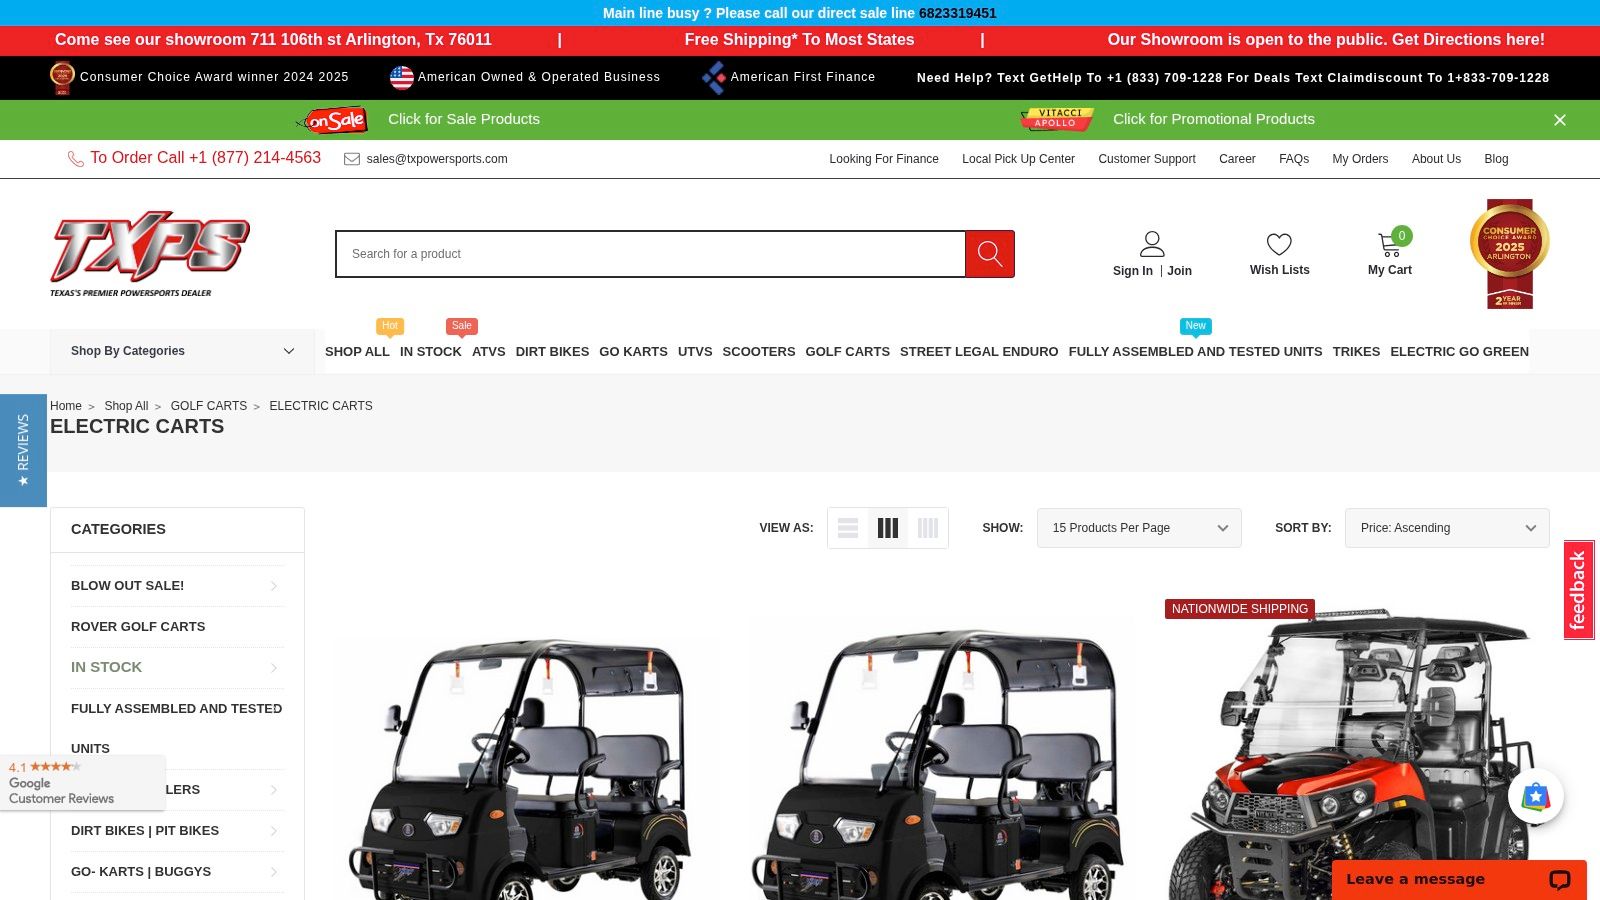Click the sales@txpowersports.com email link
The image size is (1600, 900).
(x=437, y=159)
